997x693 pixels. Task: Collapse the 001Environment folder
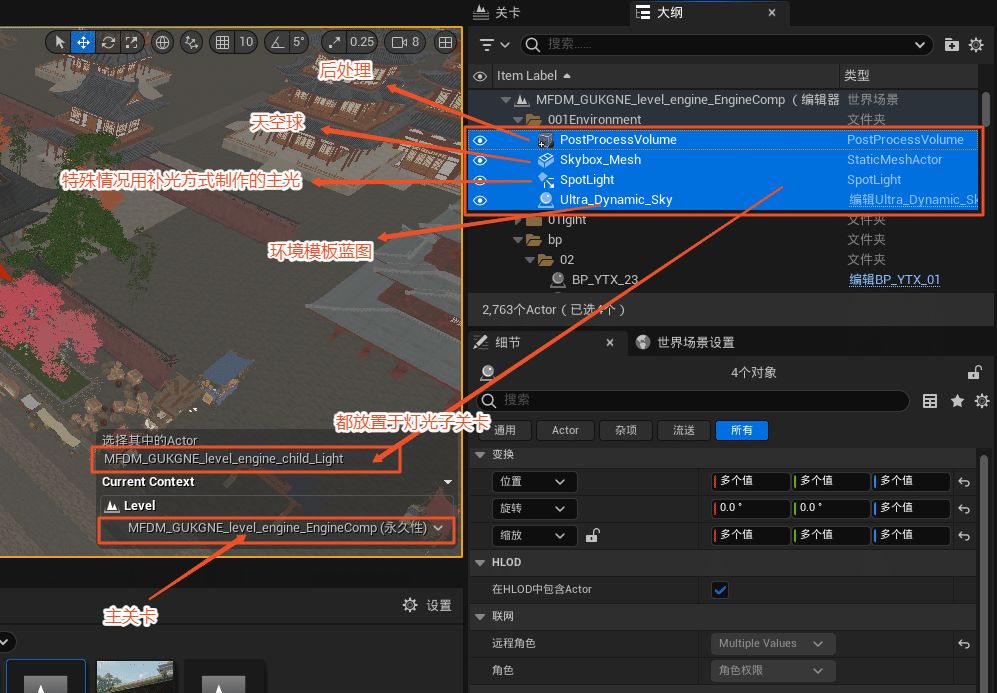coord(518,120)
